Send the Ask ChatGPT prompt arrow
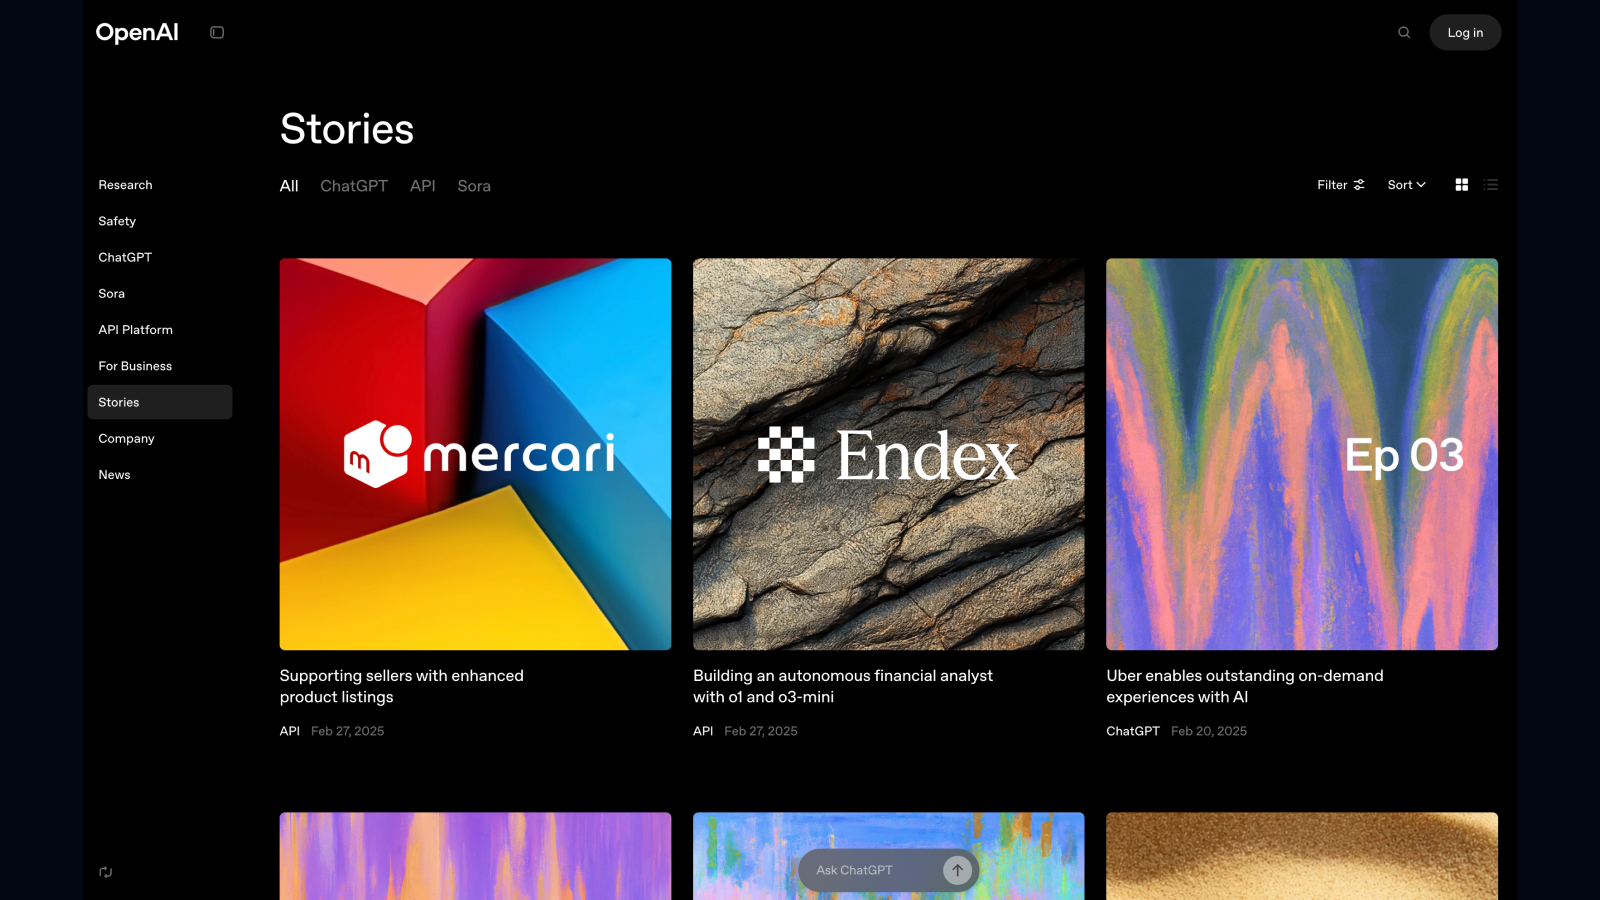This screenshot has width=1600, height=900. [x=957, y=870]
